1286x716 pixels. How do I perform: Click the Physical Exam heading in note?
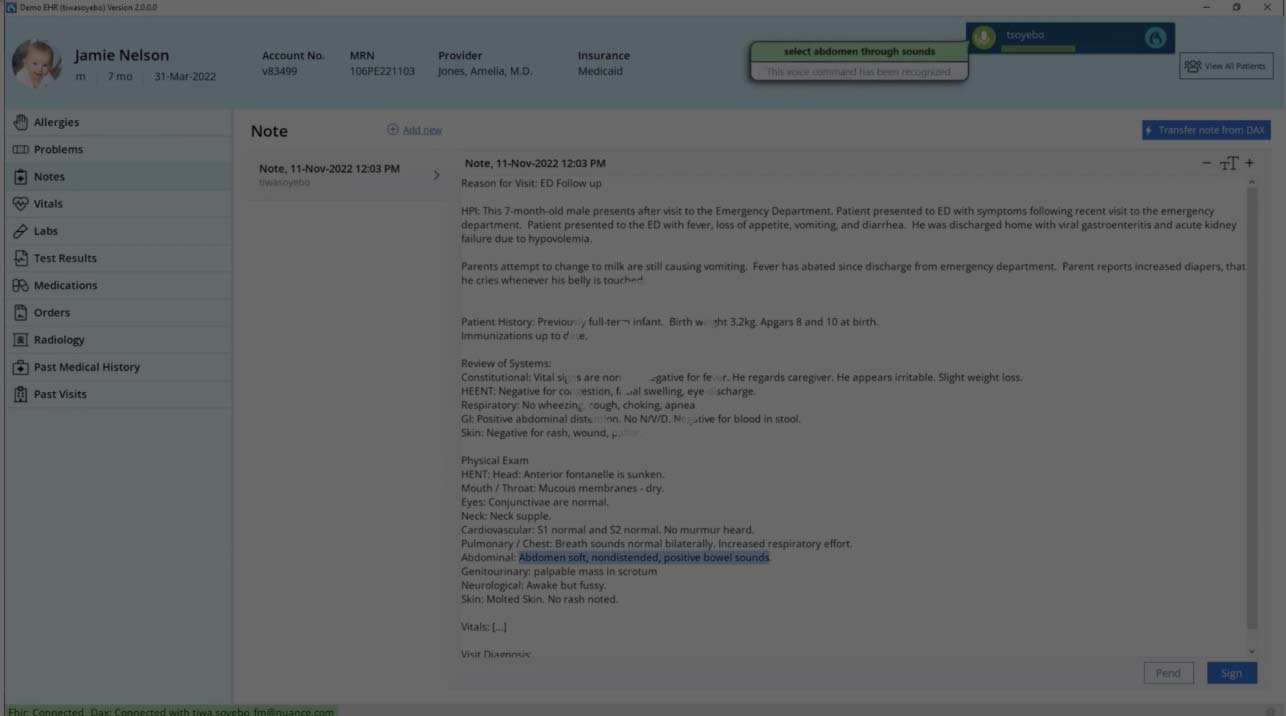[x=495, y=461]
